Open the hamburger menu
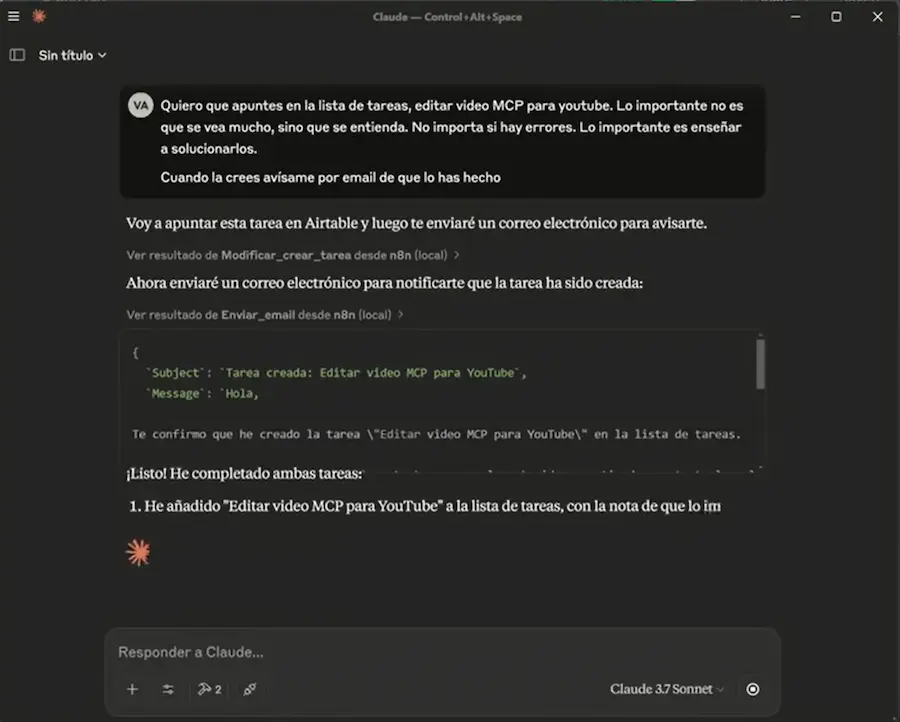Image resolution: width=900 pixels, height=722 pixels. (14, 16)
